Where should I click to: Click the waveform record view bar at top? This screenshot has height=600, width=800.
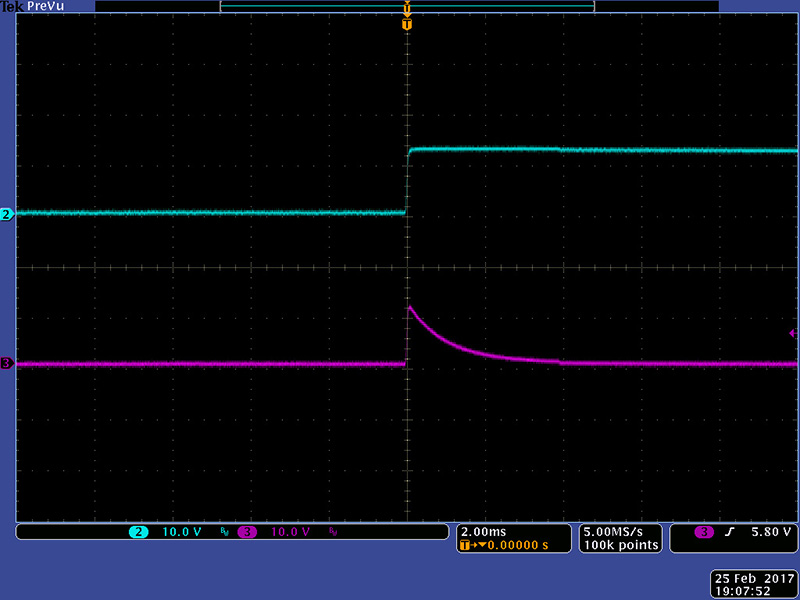[406, 6]
